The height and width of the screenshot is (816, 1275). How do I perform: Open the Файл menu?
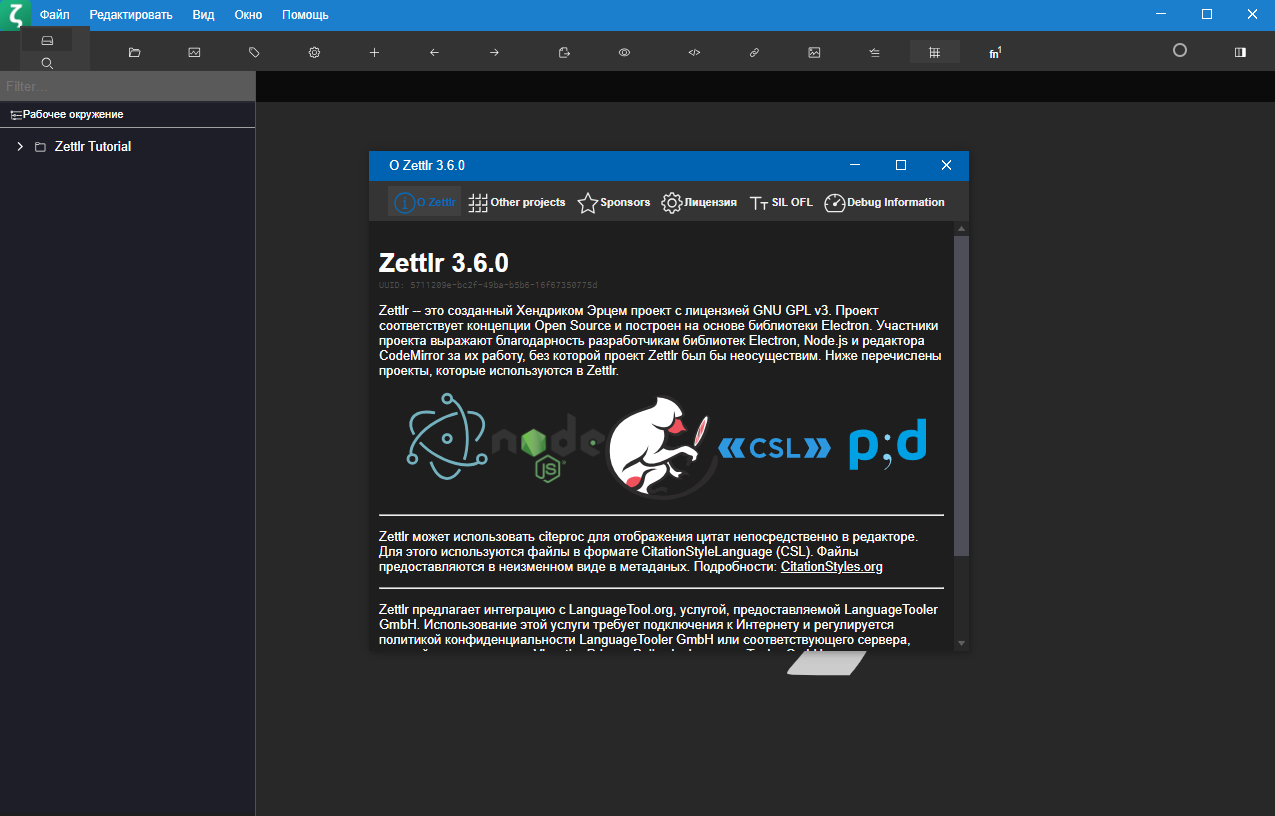coord(54,15)
